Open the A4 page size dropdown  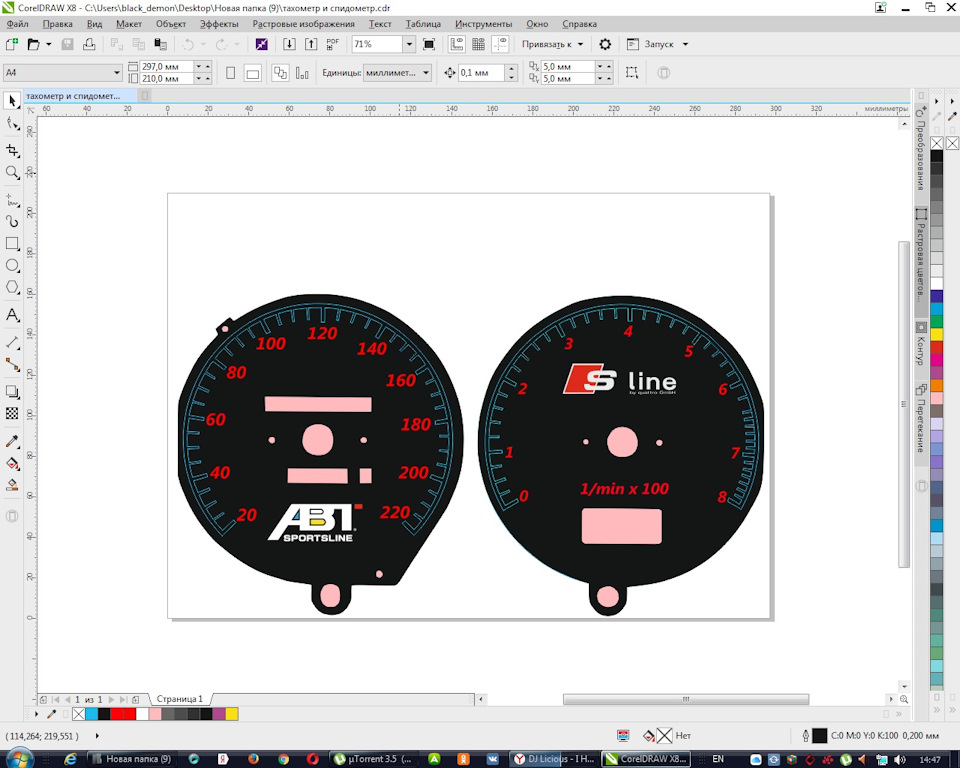[116, 73]
